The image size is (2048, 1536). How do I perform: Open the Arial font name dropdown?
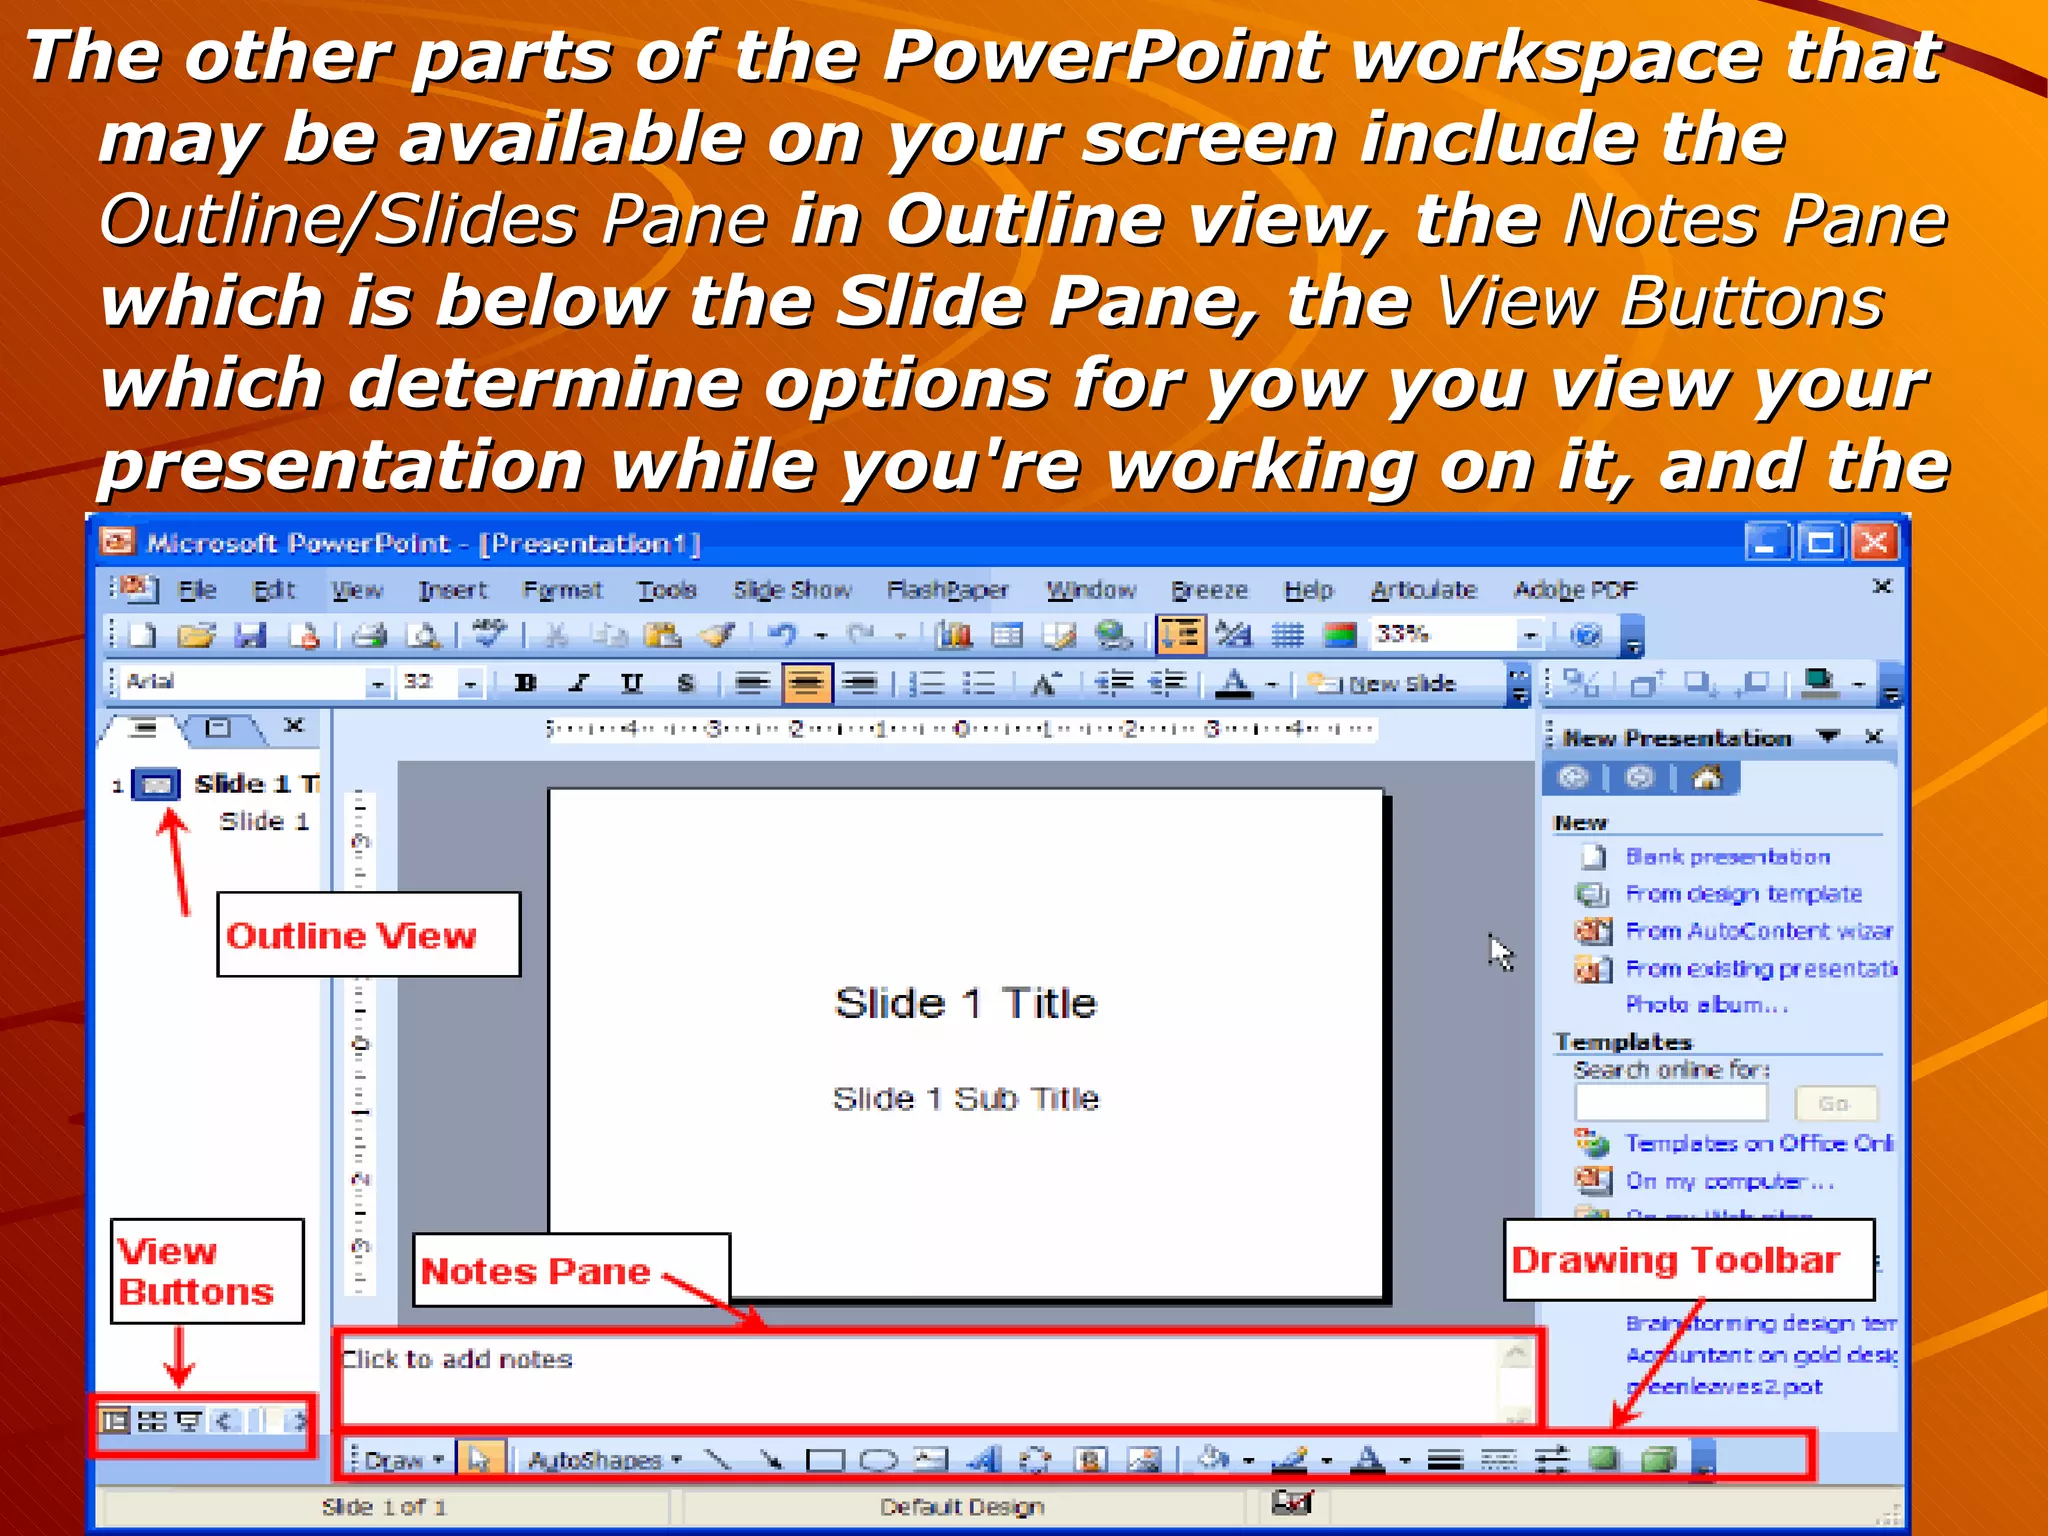coord(377,684)
